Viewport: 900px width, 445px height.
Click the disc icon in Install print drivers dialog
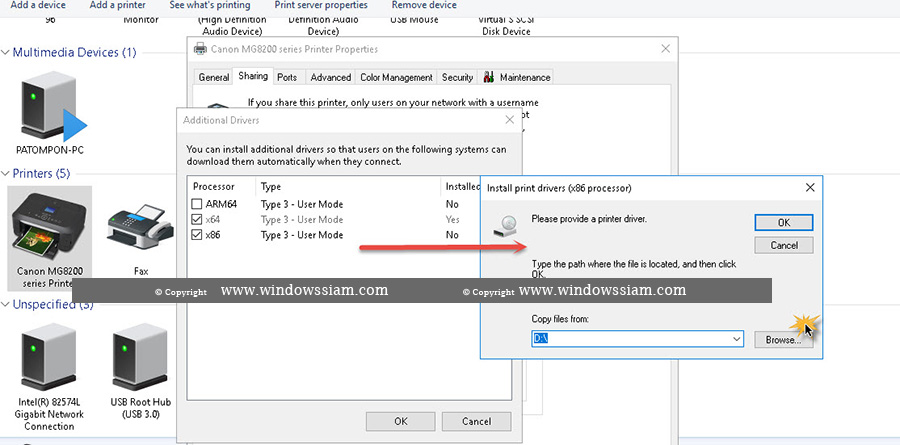(x=505, y=226)
